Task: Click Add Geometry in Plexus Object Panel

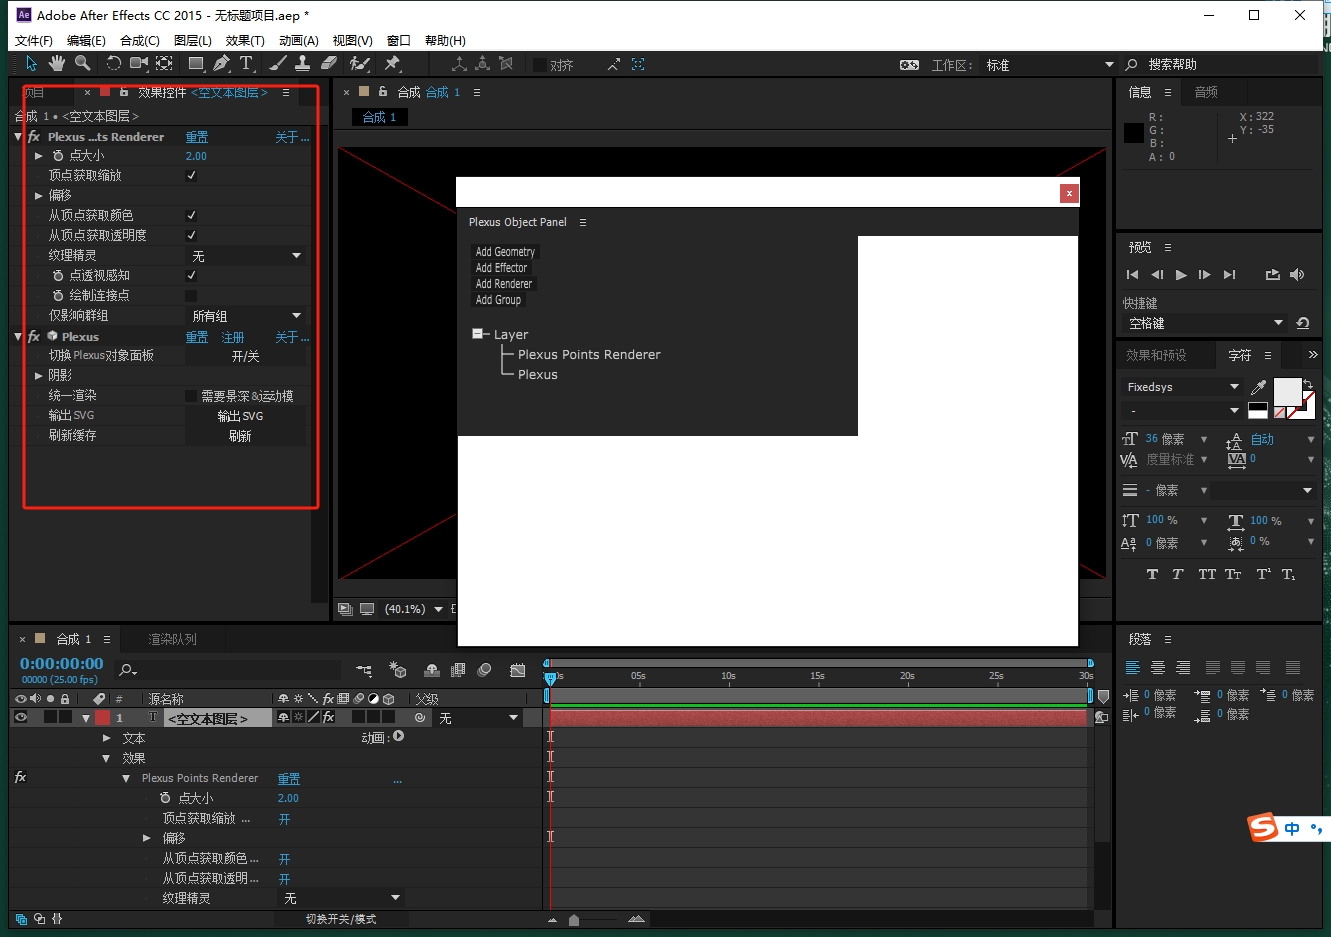Action: pos(505,252)
